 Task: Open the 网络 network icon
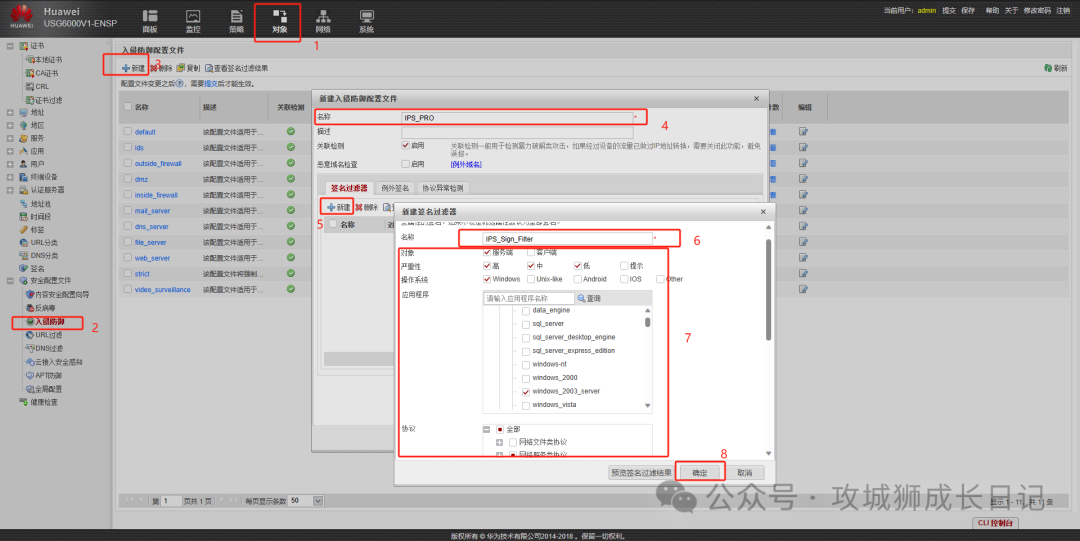323,21
